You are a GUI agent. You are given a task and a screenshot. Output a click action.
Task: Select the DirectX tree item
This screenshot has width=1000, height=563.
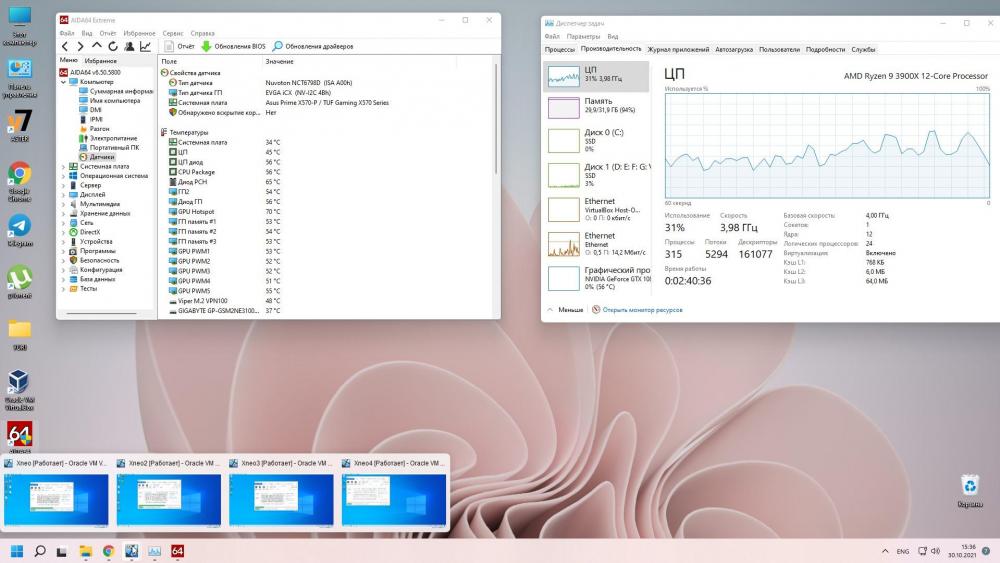[84, 232]
